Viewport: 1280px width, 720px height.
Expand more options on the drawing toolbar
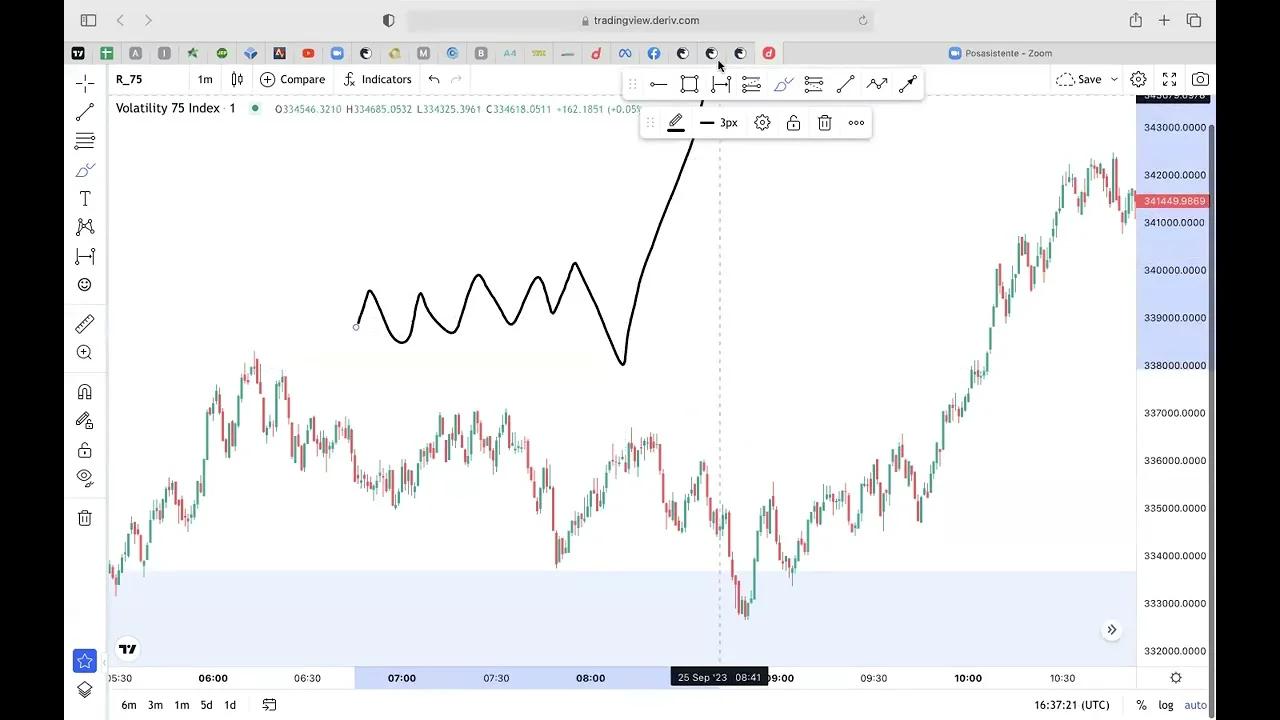point(855,122)
